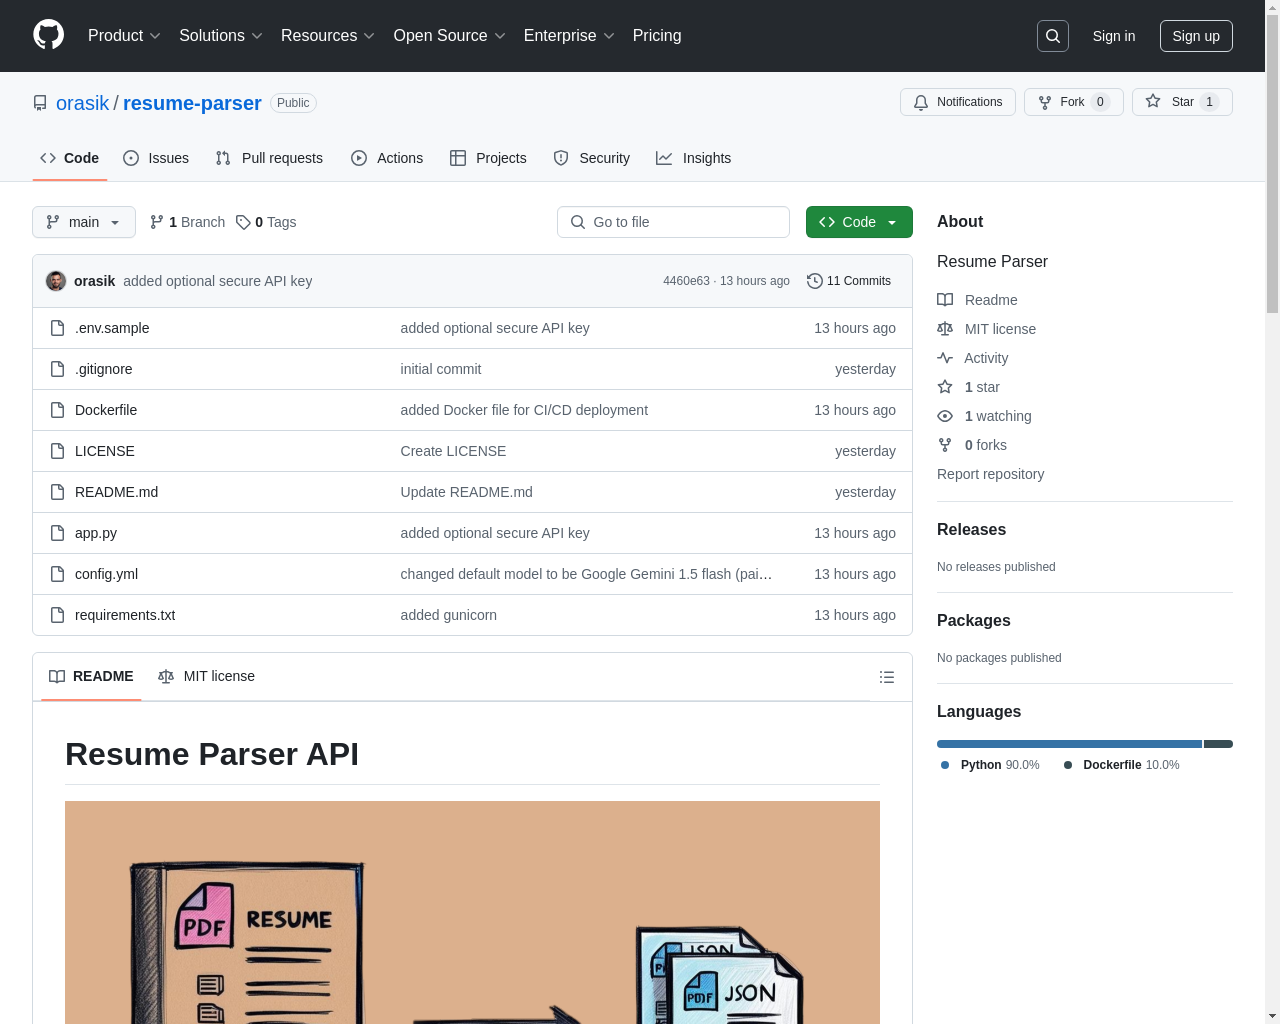Select the README tab in file panel
The height and width of the screenshot is (1024, 1280).
tap(91, 676)
